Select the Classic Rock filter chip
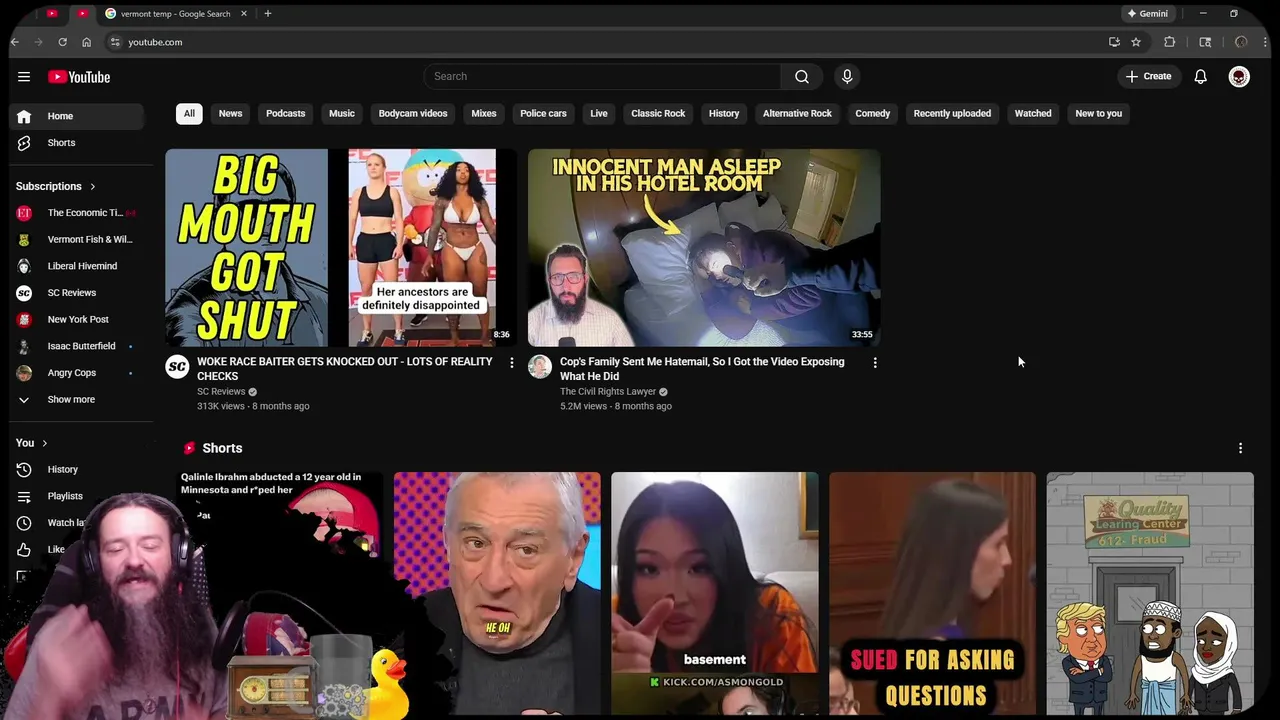Screen dimensions: 1280x720 click(x=658, y=113)
